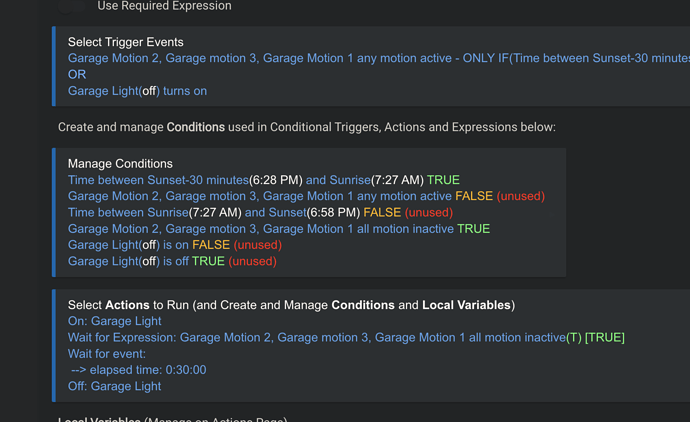Open the Garage Light turns on trigger
The width and height of the screenshot is (690, 422).
pos(137,91)
